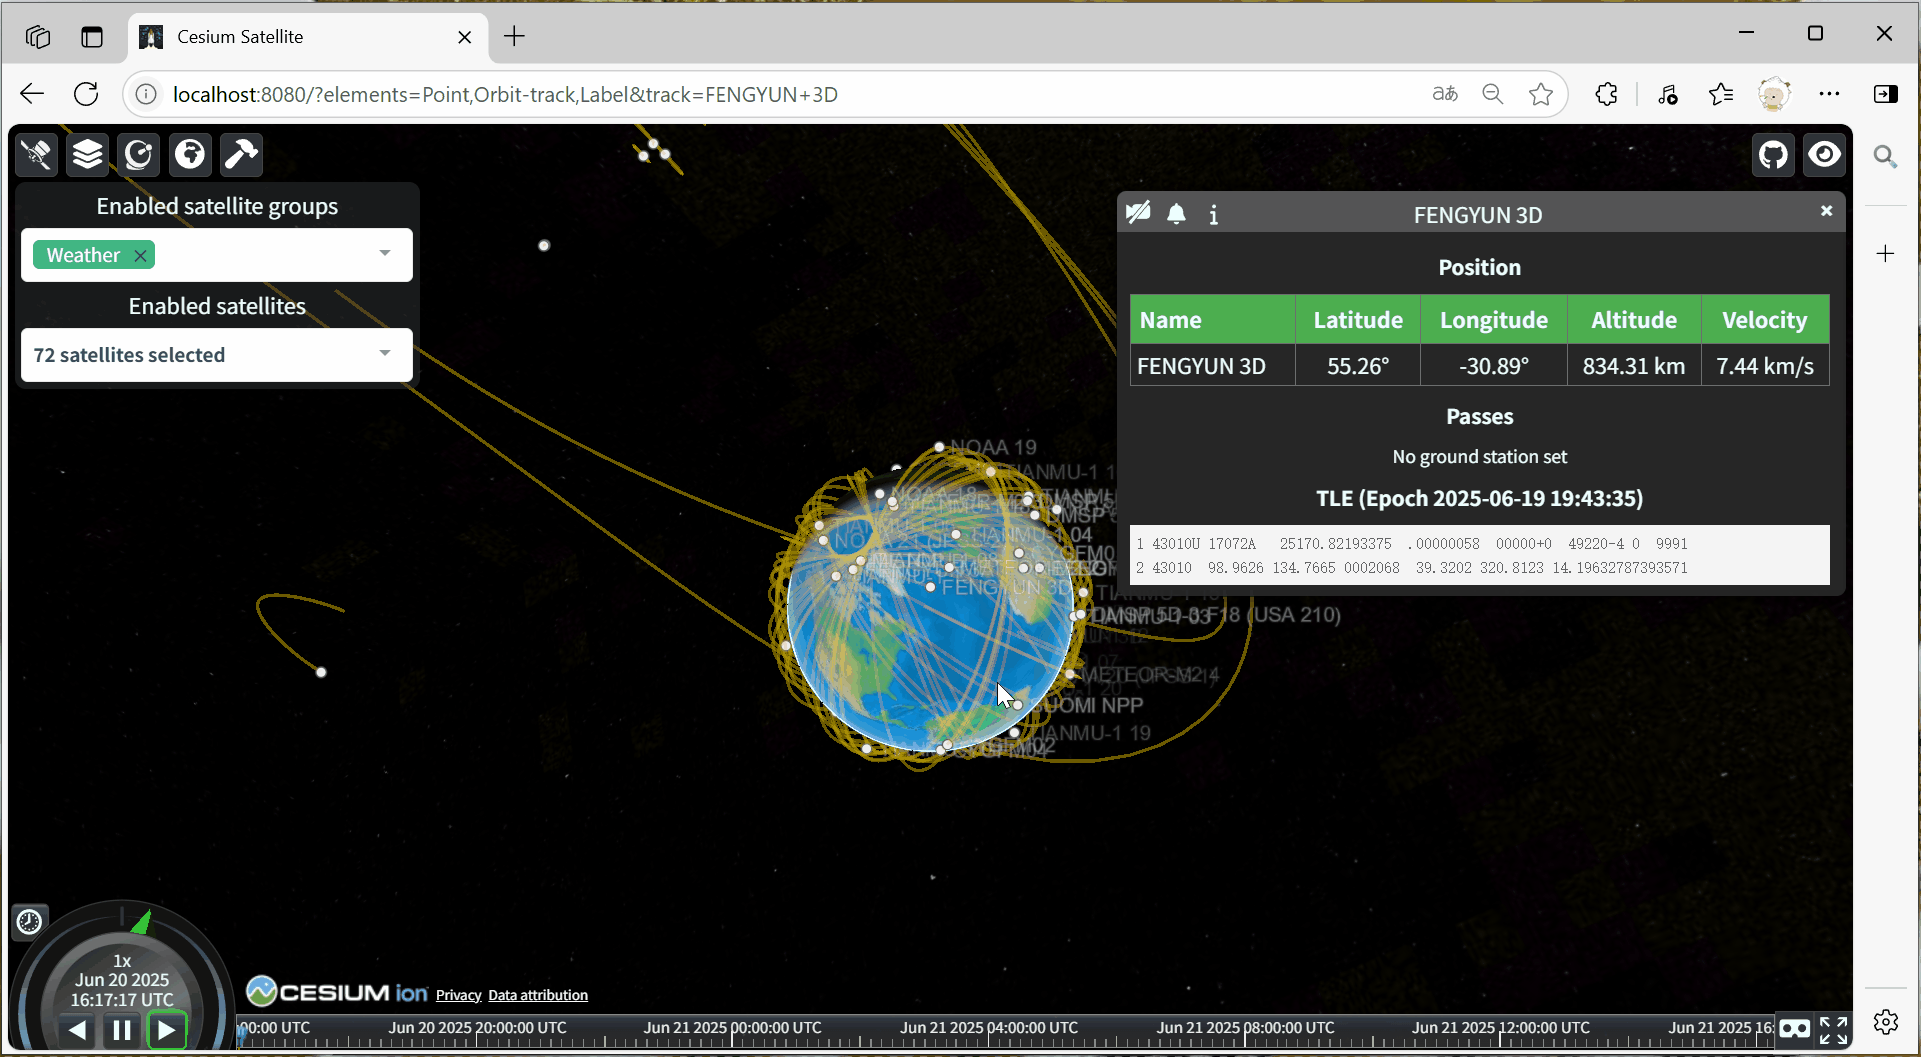Image resolution: width=1921 pixels, height=1057 pixels.
Task: Click the lone satellite point at the looped orbit
Action: pos(321,672)
